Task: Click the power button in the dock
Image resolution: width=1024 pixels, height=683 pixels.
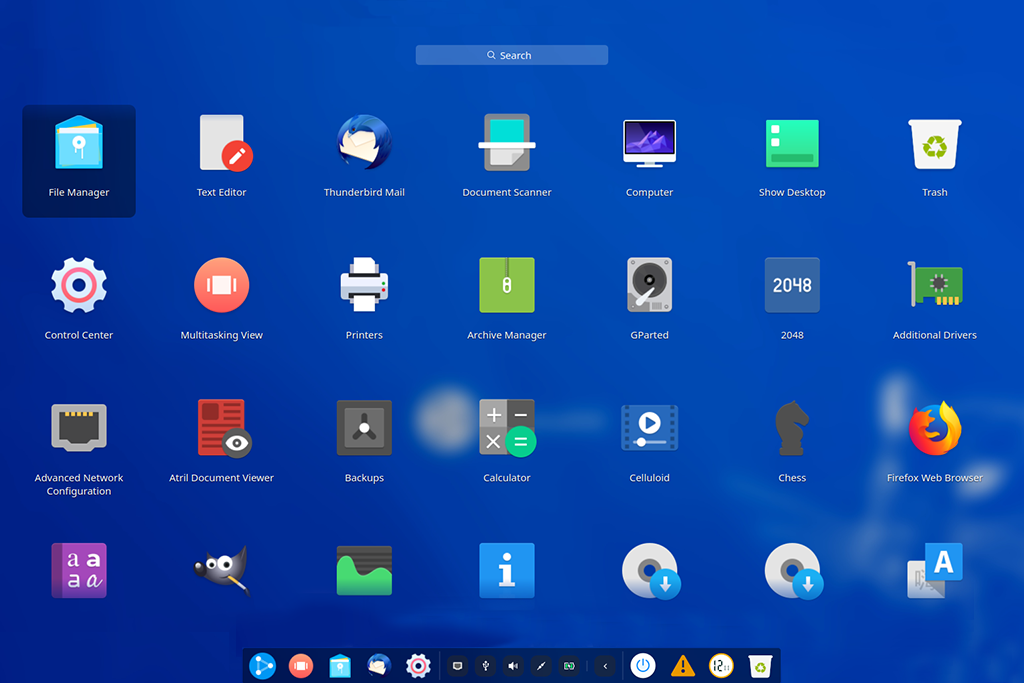Action: click(x=643, y=665)
